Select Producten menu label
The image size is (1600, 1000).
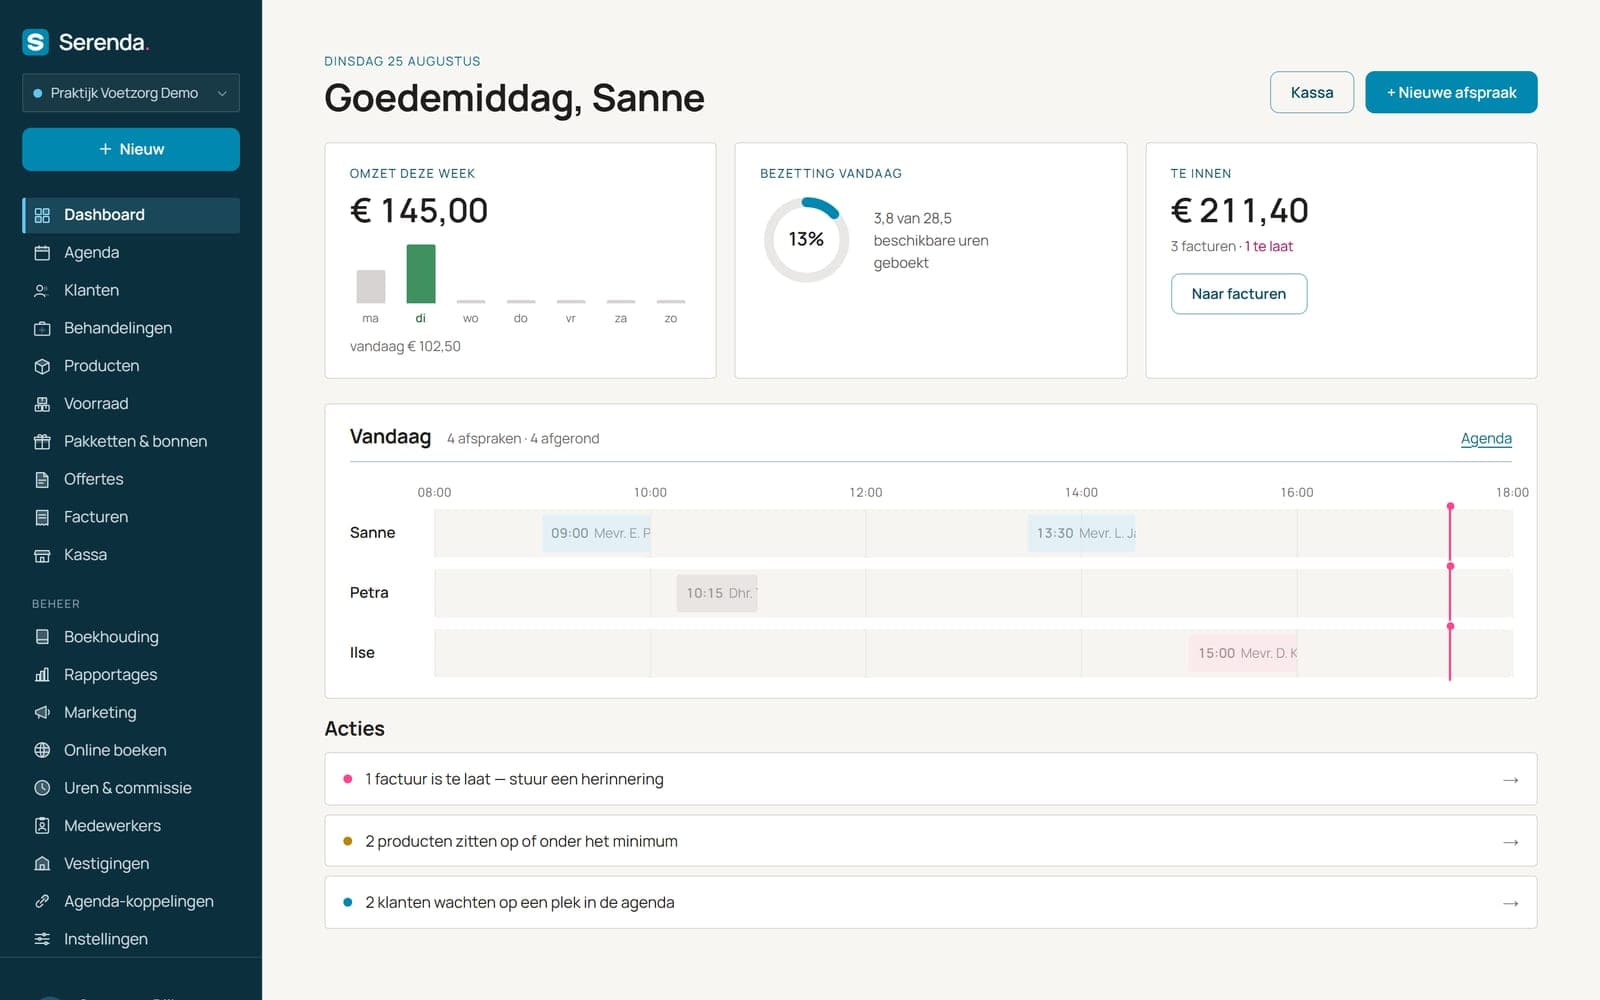coord(101,366)
